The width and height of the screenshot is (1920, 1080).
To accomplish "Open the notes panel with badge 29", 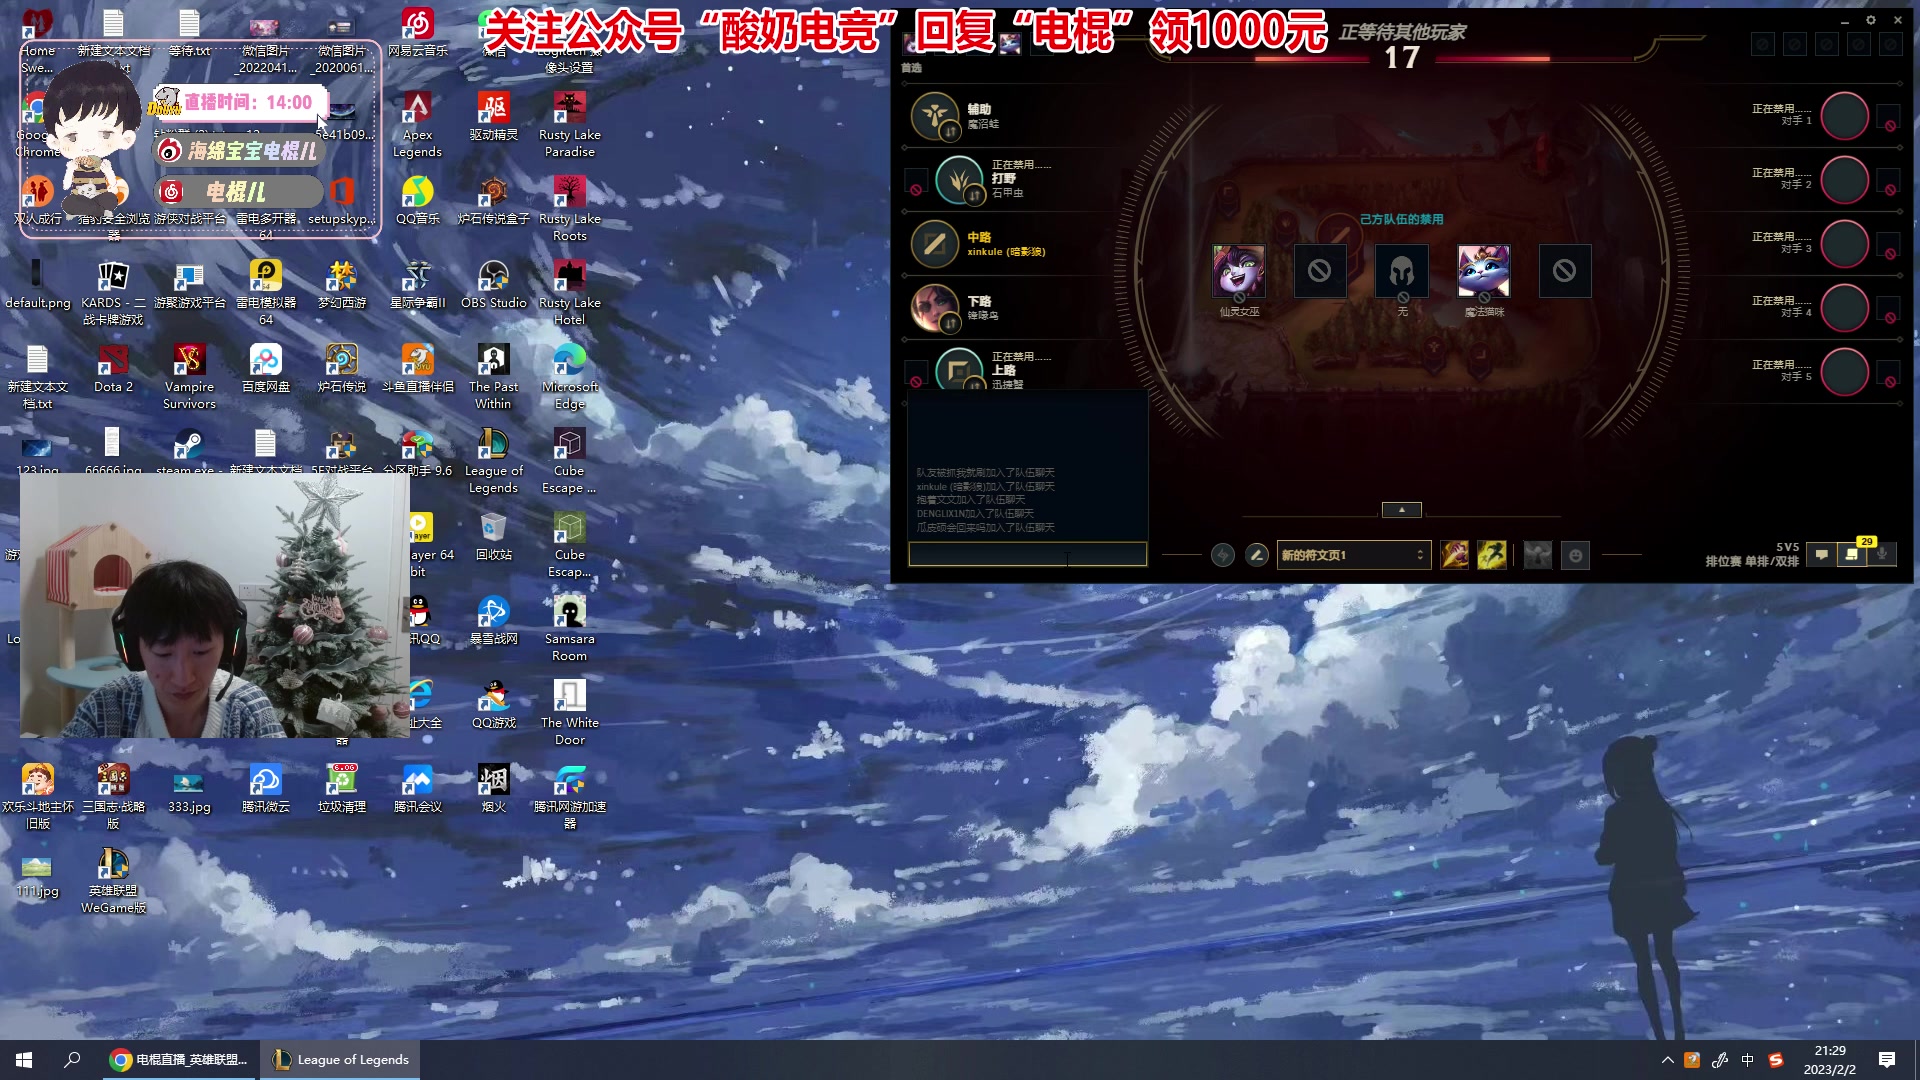I will (x=1853, y=553).
